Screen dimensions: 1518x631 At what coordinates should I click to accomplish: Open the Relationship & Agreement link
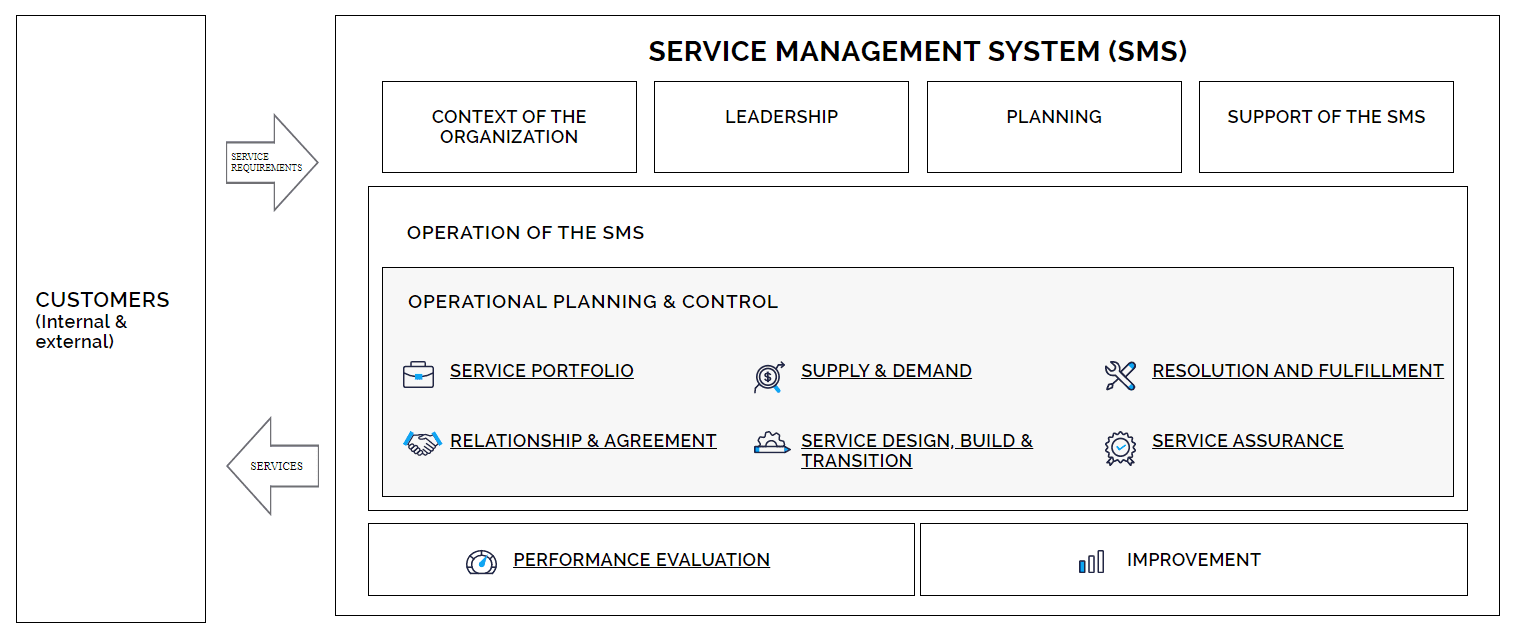pos(583,441)
